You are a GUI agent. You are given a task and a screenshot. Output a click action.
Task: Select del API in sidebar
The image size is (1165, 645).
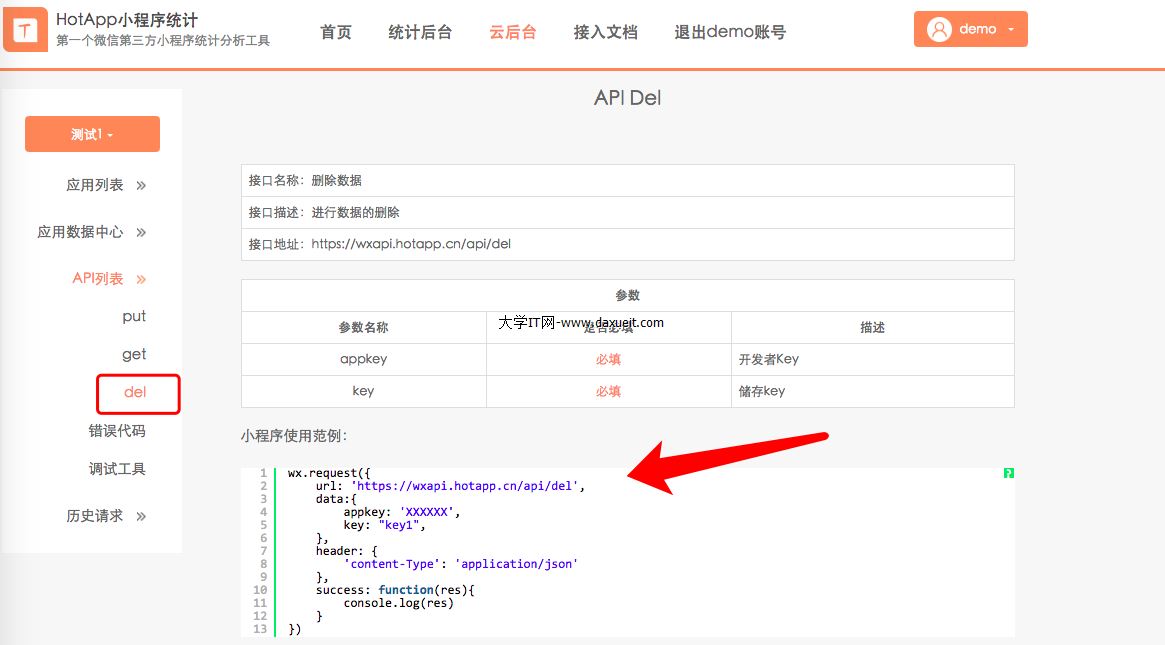tap(136, 392)
